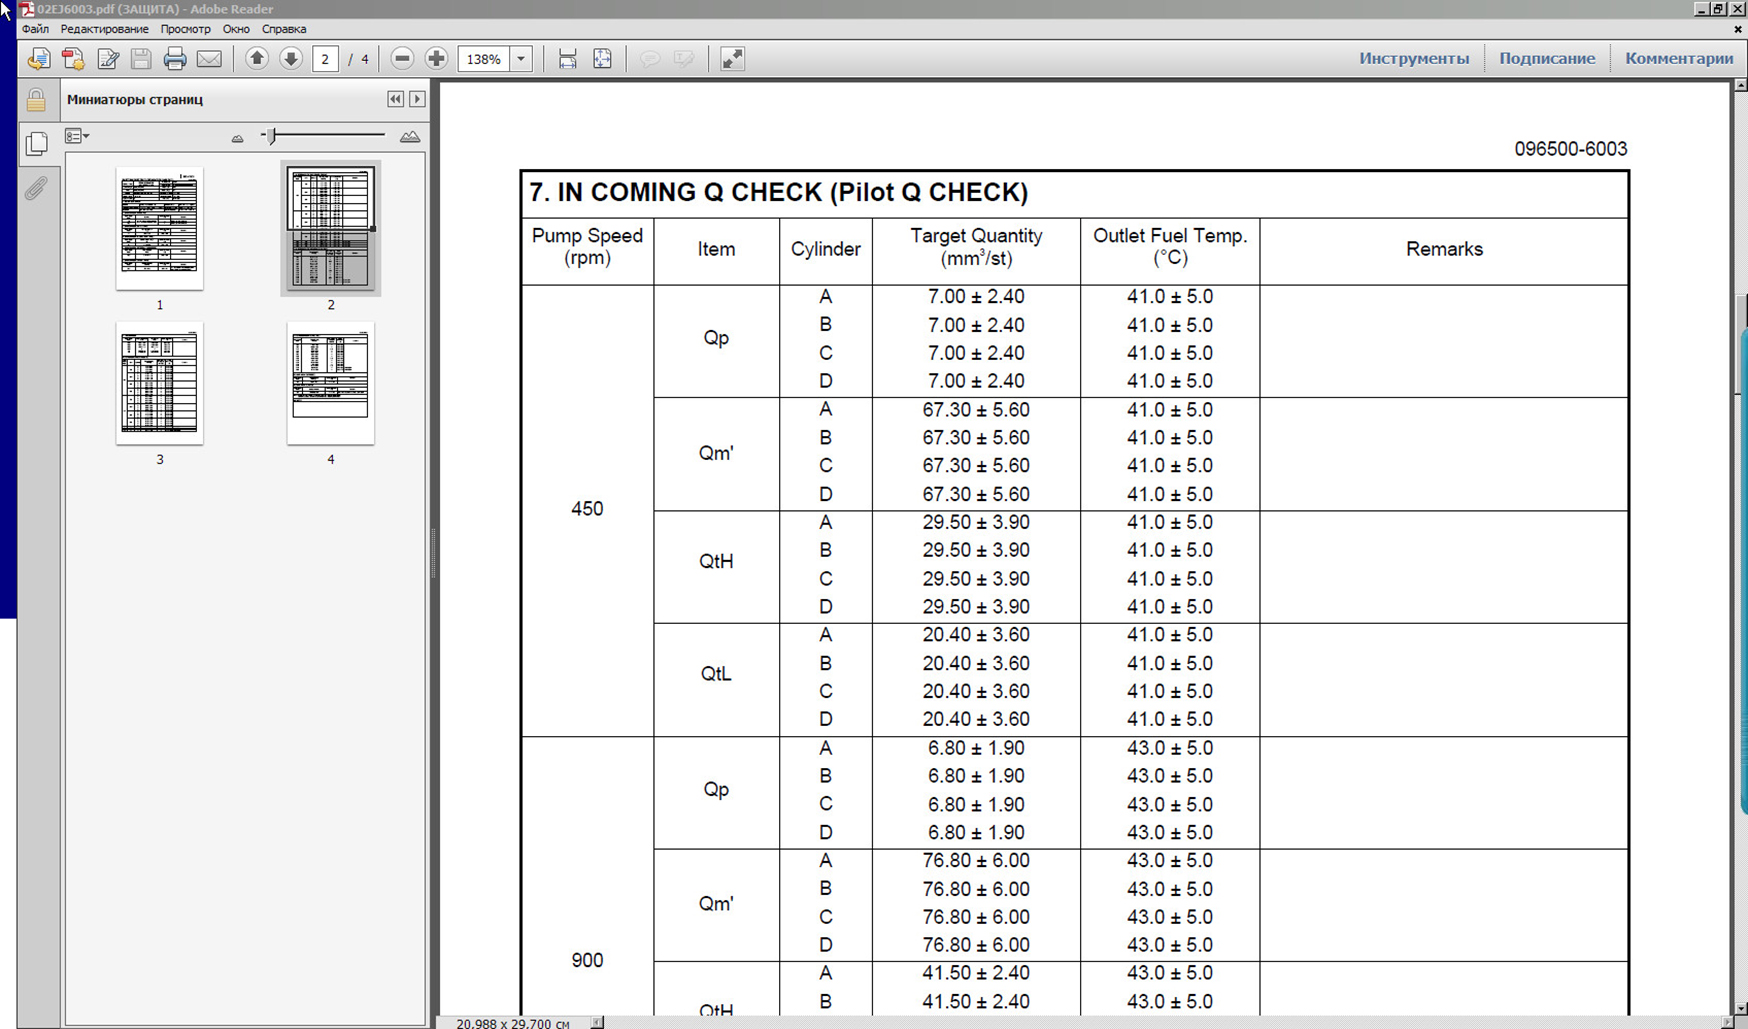1748x1029 pixels.
Task: Zoom out using the minus button
Action: point(402,59)
